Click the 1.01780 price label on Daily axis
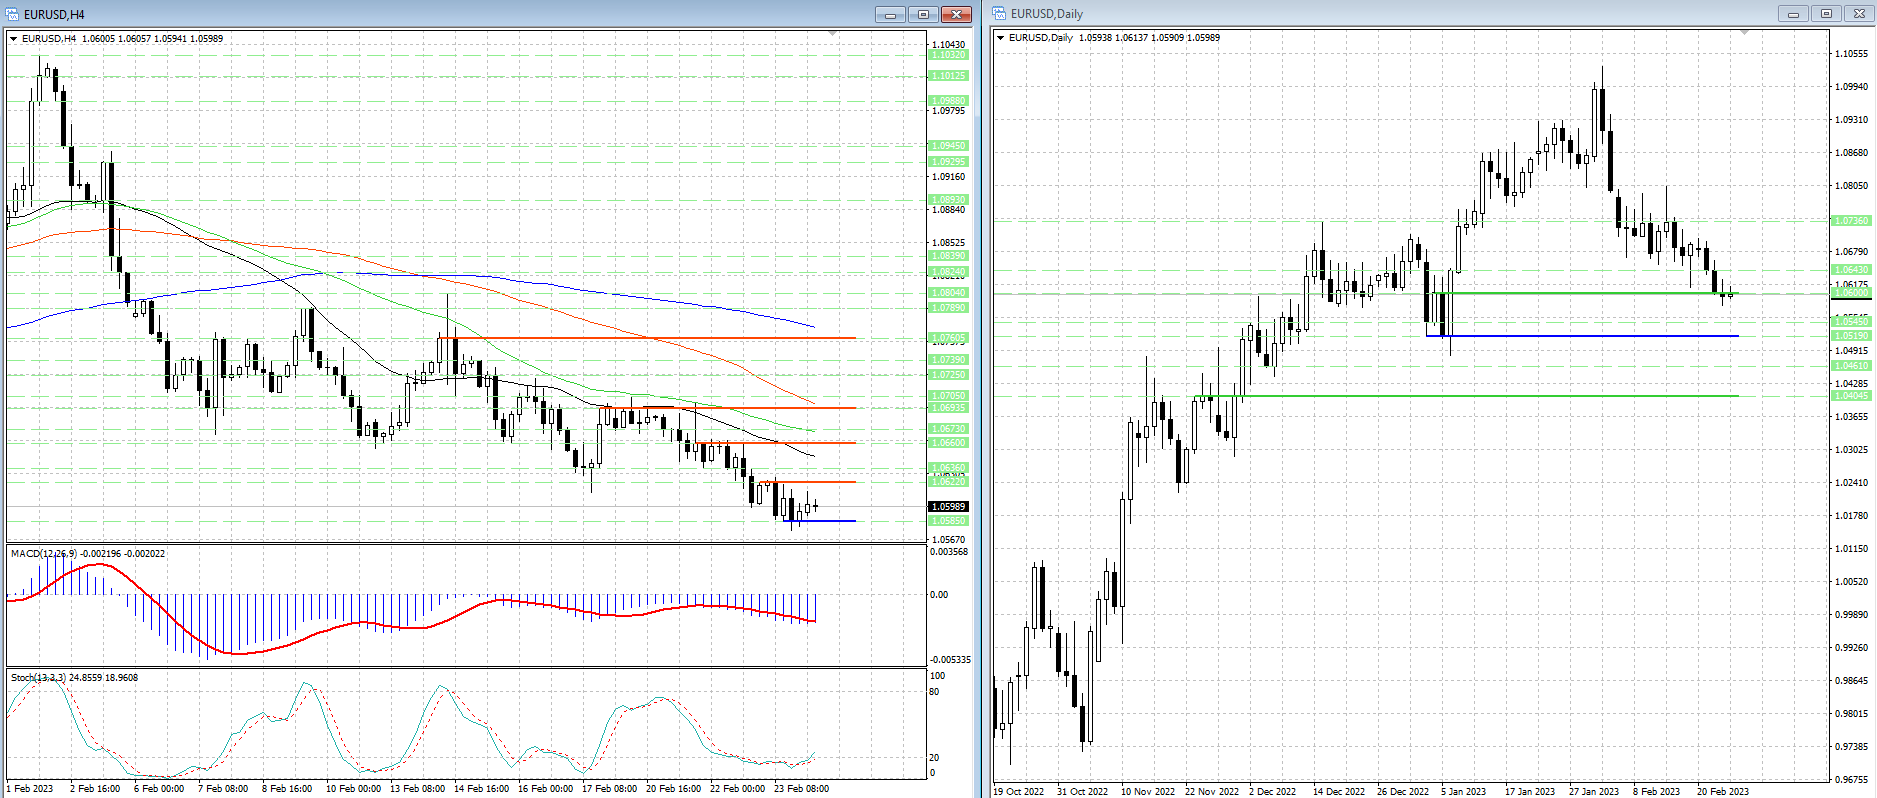 [1852, 516]
